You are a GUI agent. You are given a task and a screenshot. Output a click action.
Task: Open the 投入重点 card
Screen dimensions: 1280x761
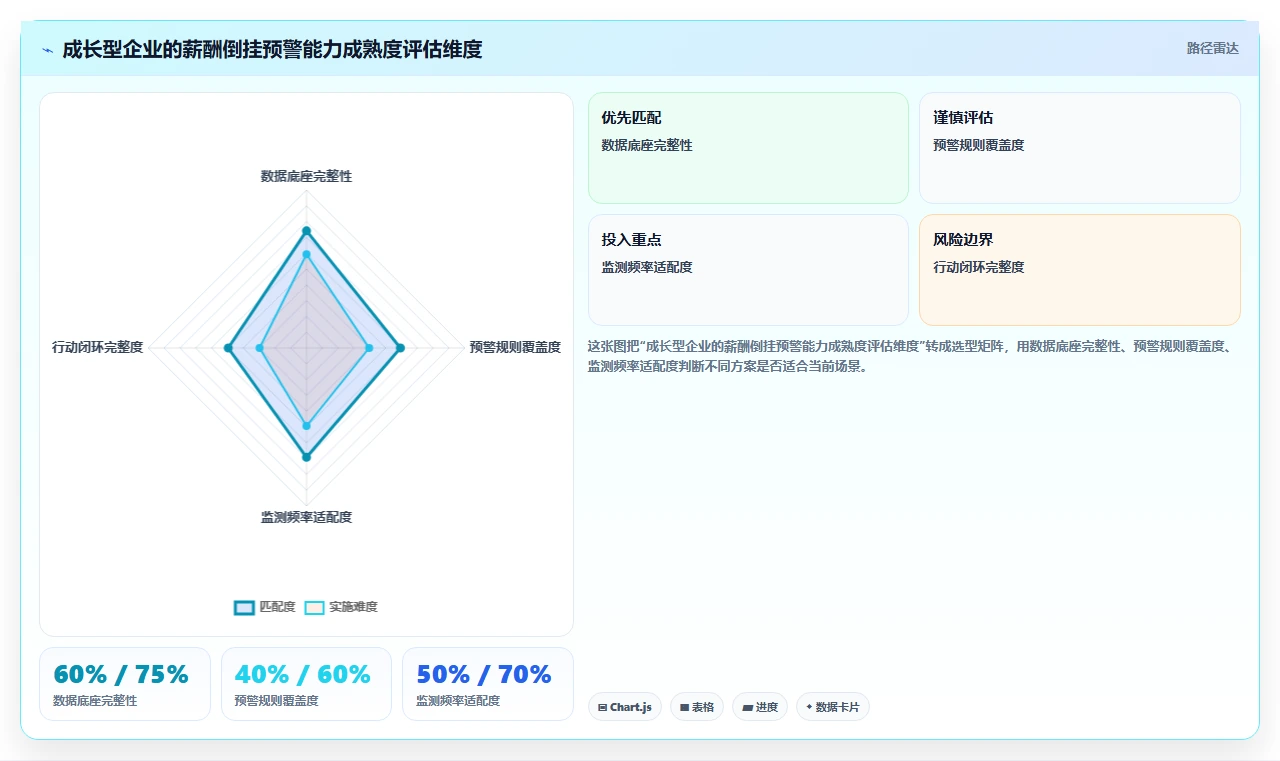[748, 270]
